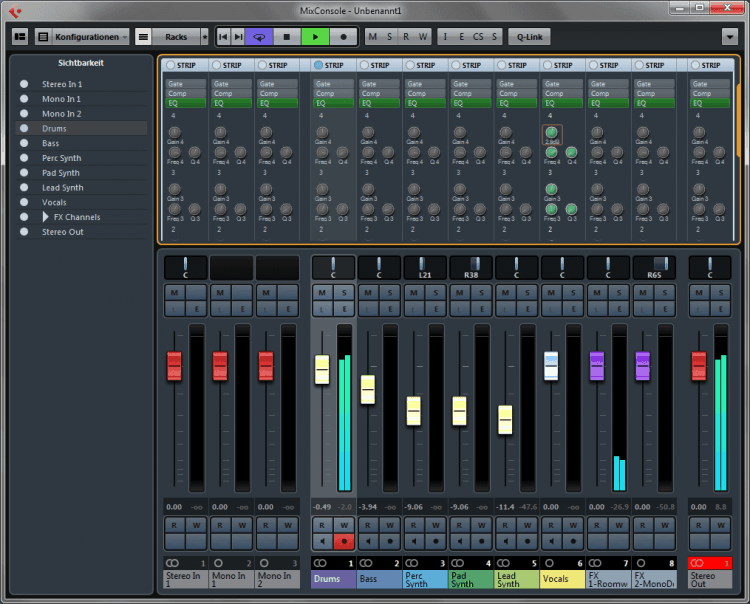Select Pad Synth in visibility list

point(61,173)
